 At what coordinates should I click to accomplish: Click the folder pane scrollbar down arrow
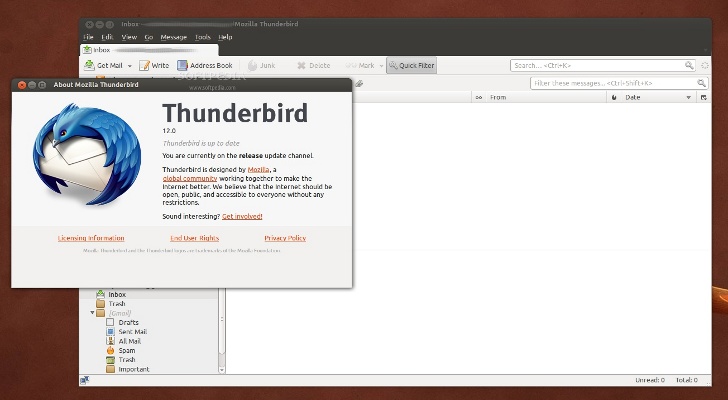coord(221,370)
